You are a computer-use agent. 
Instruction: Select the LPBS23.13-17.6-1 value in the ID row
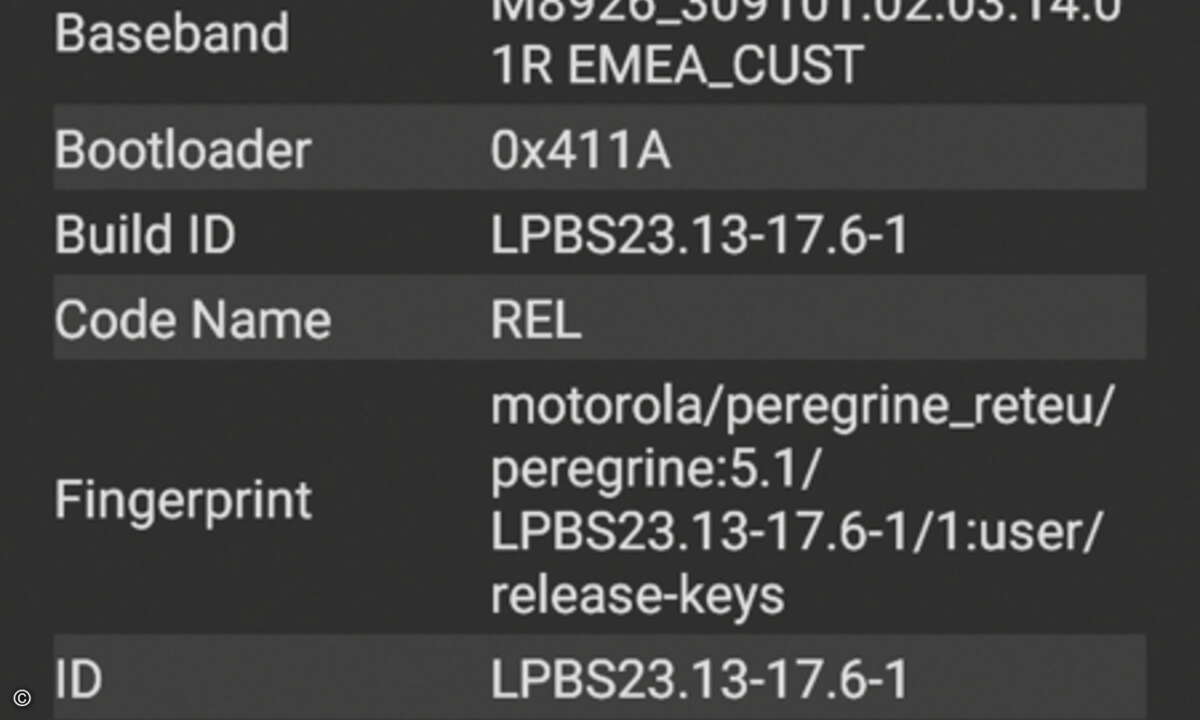coord(699,680)
